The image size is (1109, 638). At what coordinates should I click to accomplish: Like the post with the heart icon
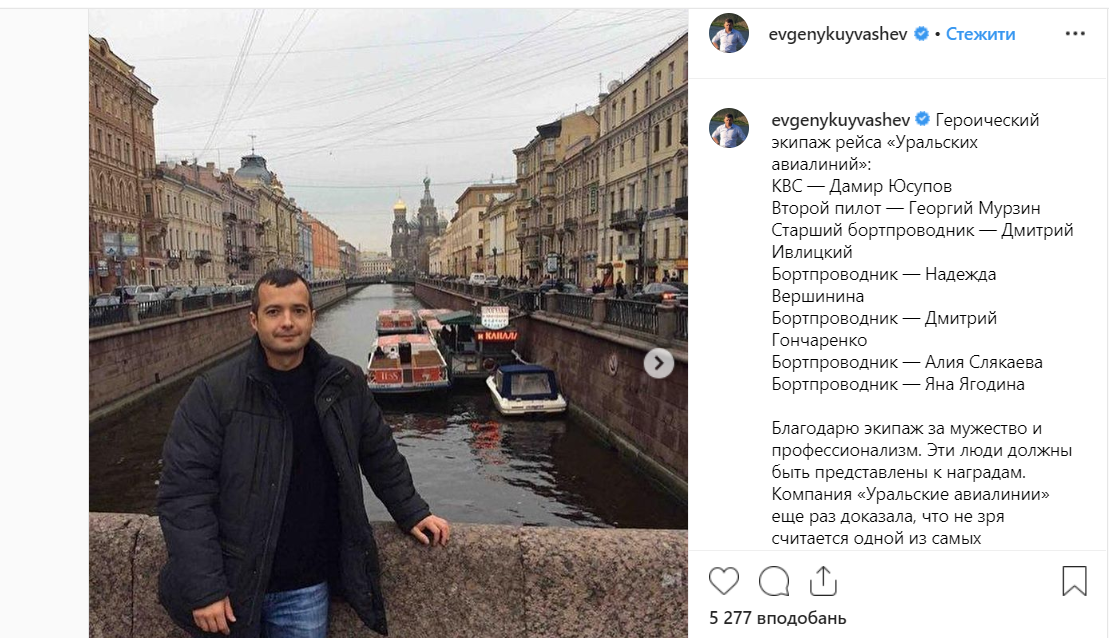click(x=724, y=581)
